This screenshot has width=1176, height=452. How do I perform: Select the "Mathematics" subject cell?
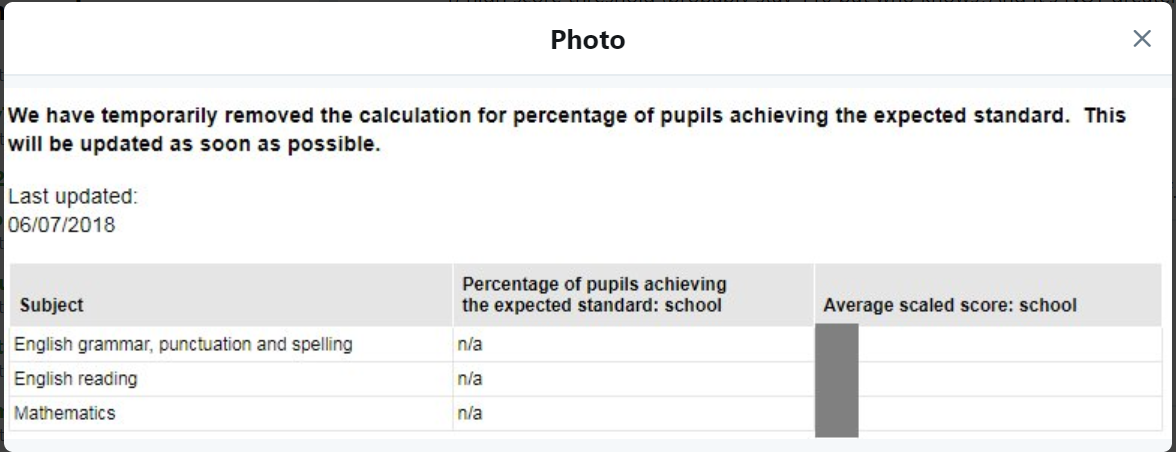pos(65,413)
